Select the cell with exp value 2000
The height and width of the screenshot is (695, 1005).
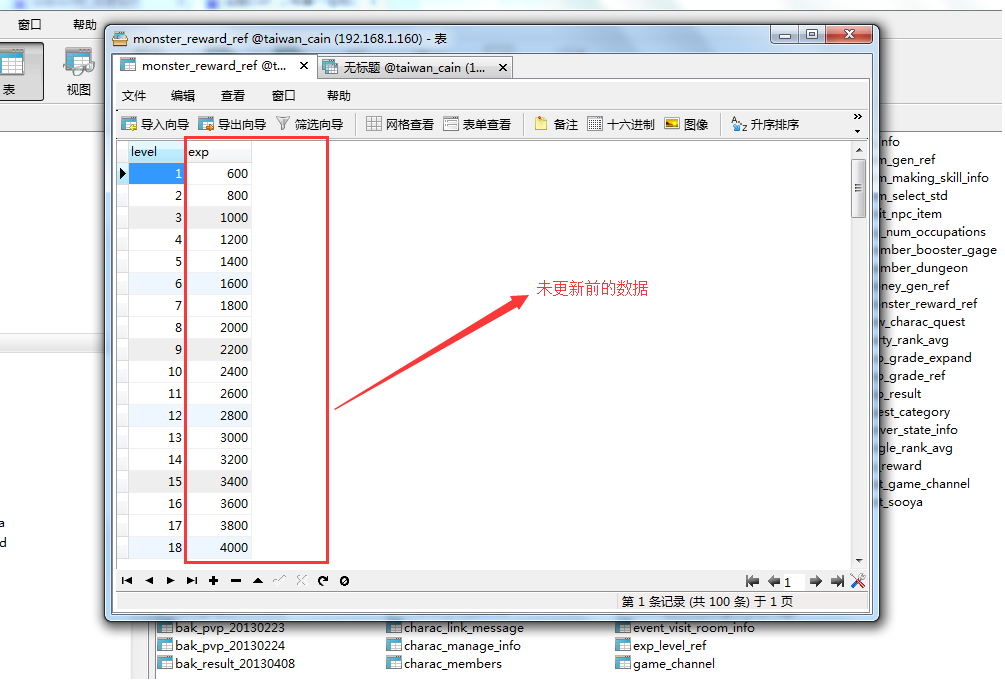coord(218,328)
